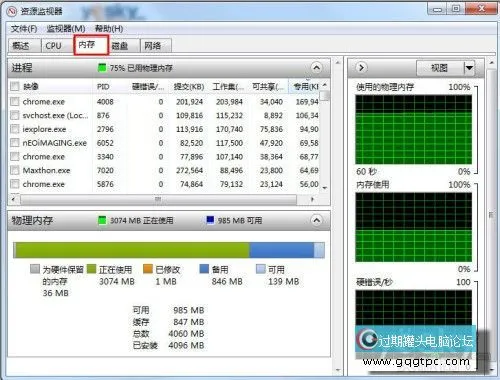
Task: Check the chrome.exe PID 3340 checkbox
Action: pos(14,156)
